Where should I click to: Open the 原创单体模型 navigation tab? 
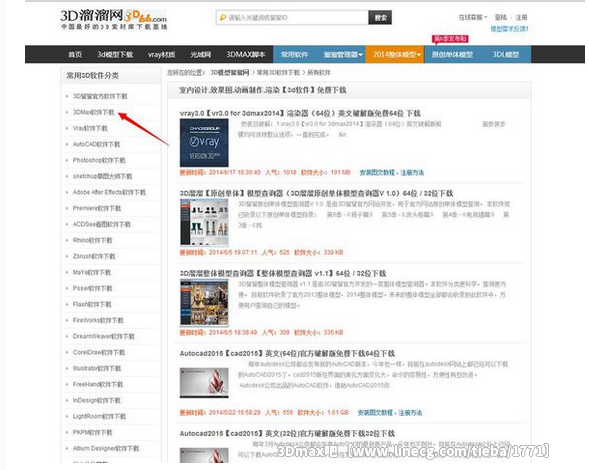(x=452, y=54)
